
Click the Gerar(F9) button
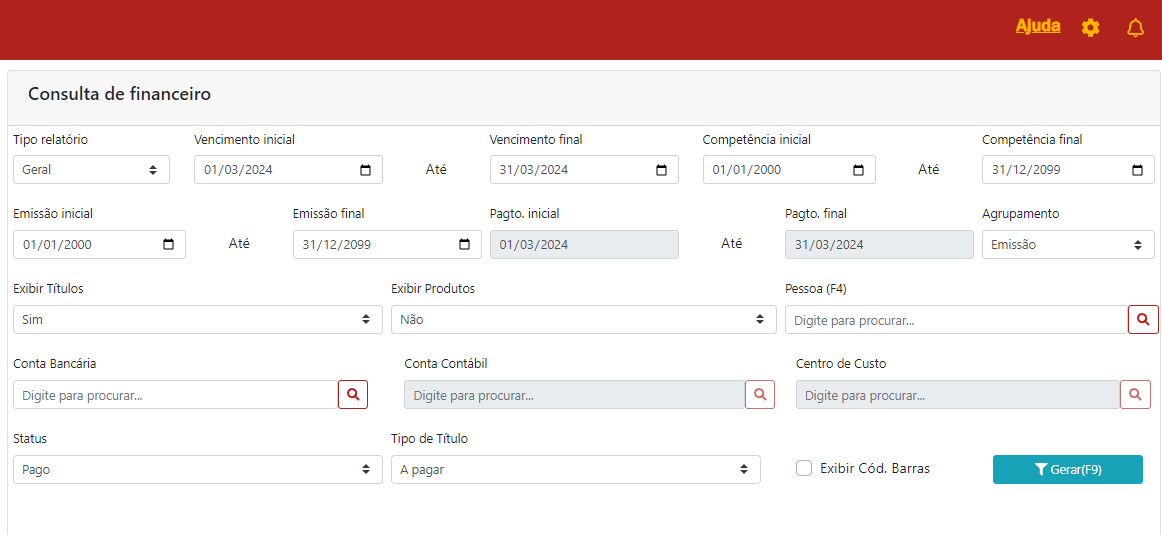(1067, 469)
